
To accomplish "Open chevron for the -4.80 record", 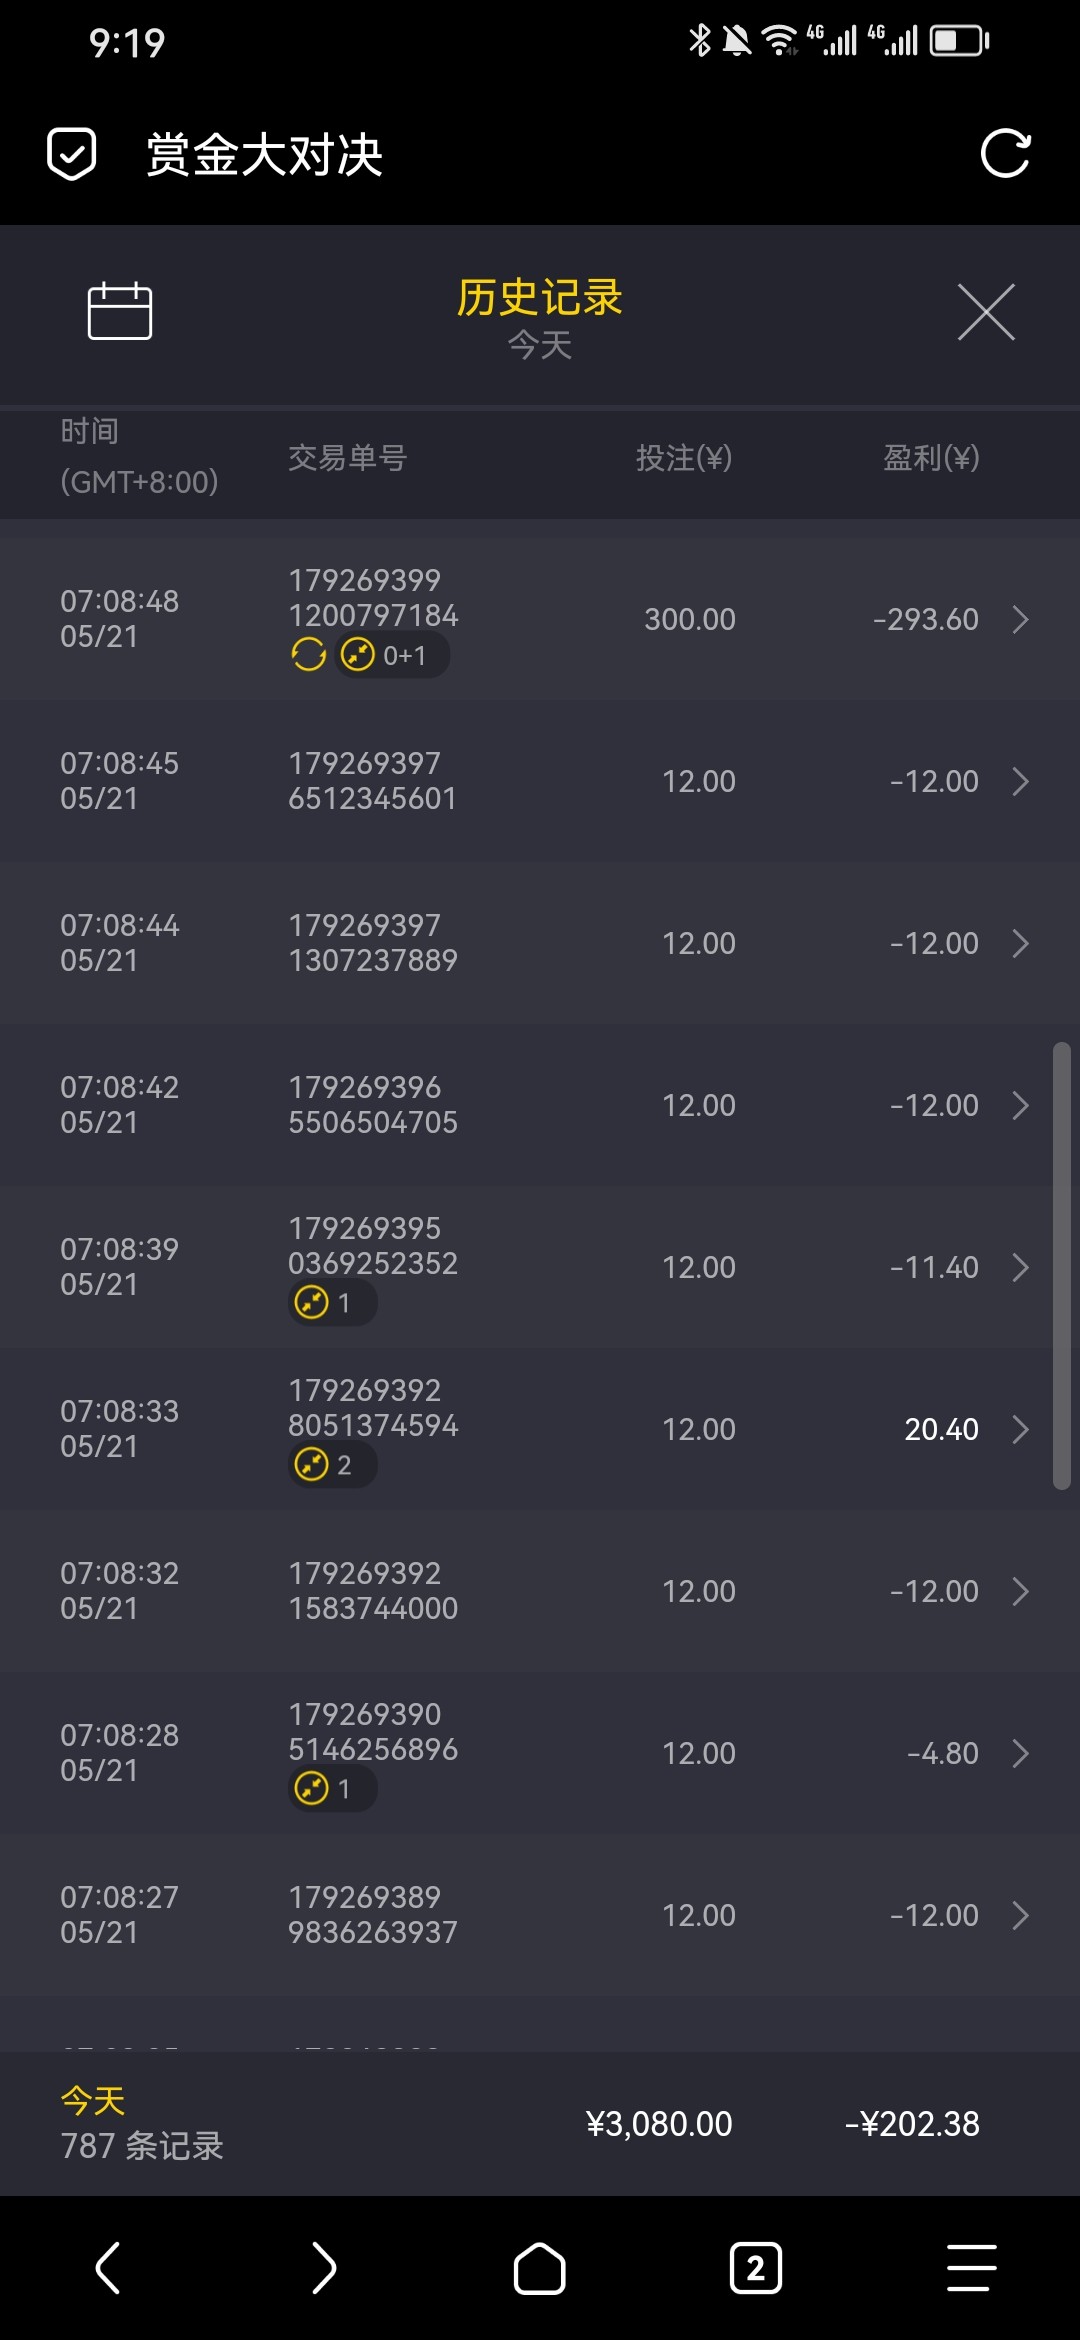I will click(x=1020, y=1753).
